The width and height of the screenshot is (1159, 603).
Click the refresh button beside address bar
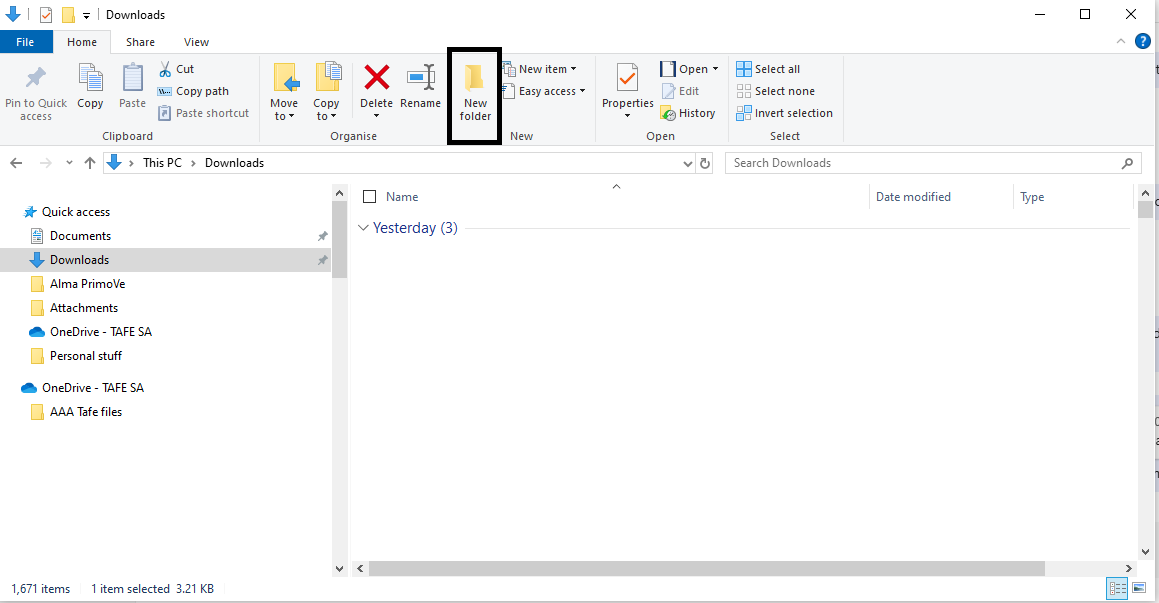(705, 163)
